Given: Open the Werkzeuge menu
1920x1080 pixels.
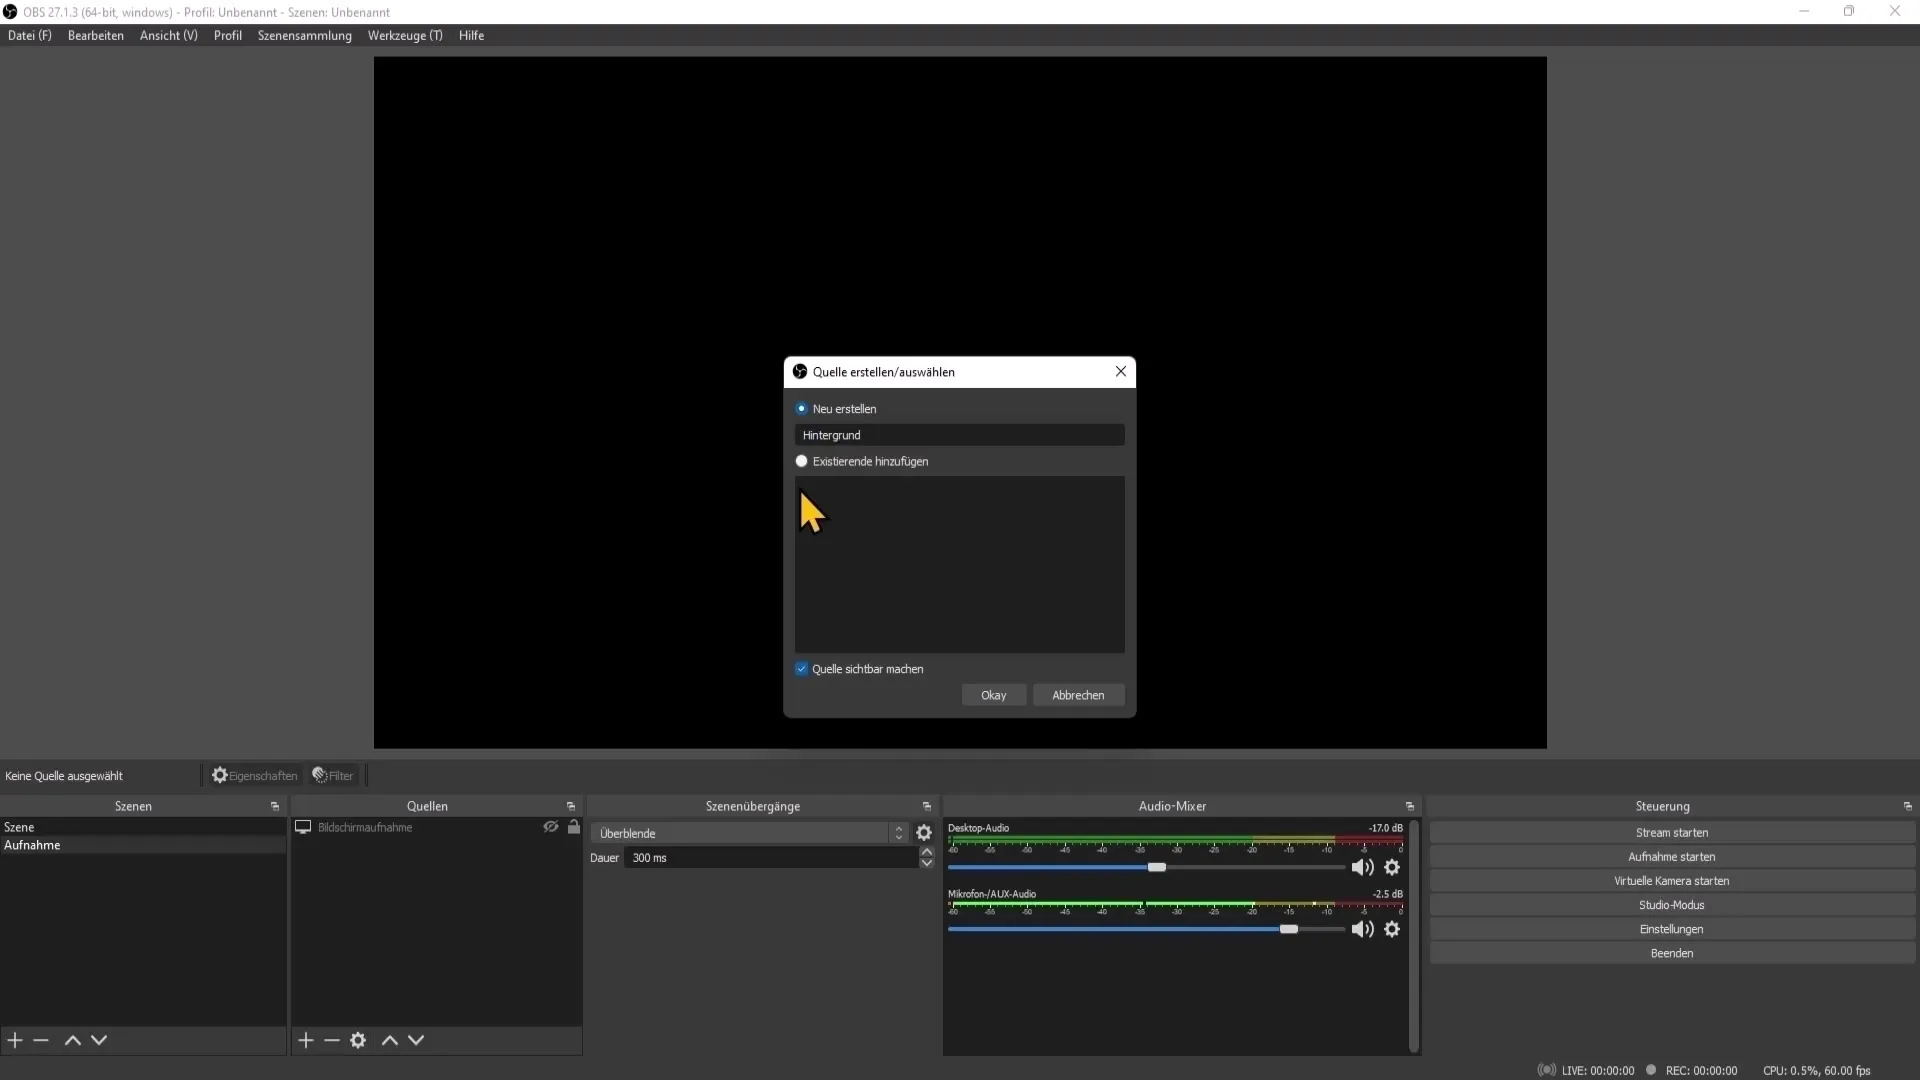Looking at the screenshot, I should (405, 35).
